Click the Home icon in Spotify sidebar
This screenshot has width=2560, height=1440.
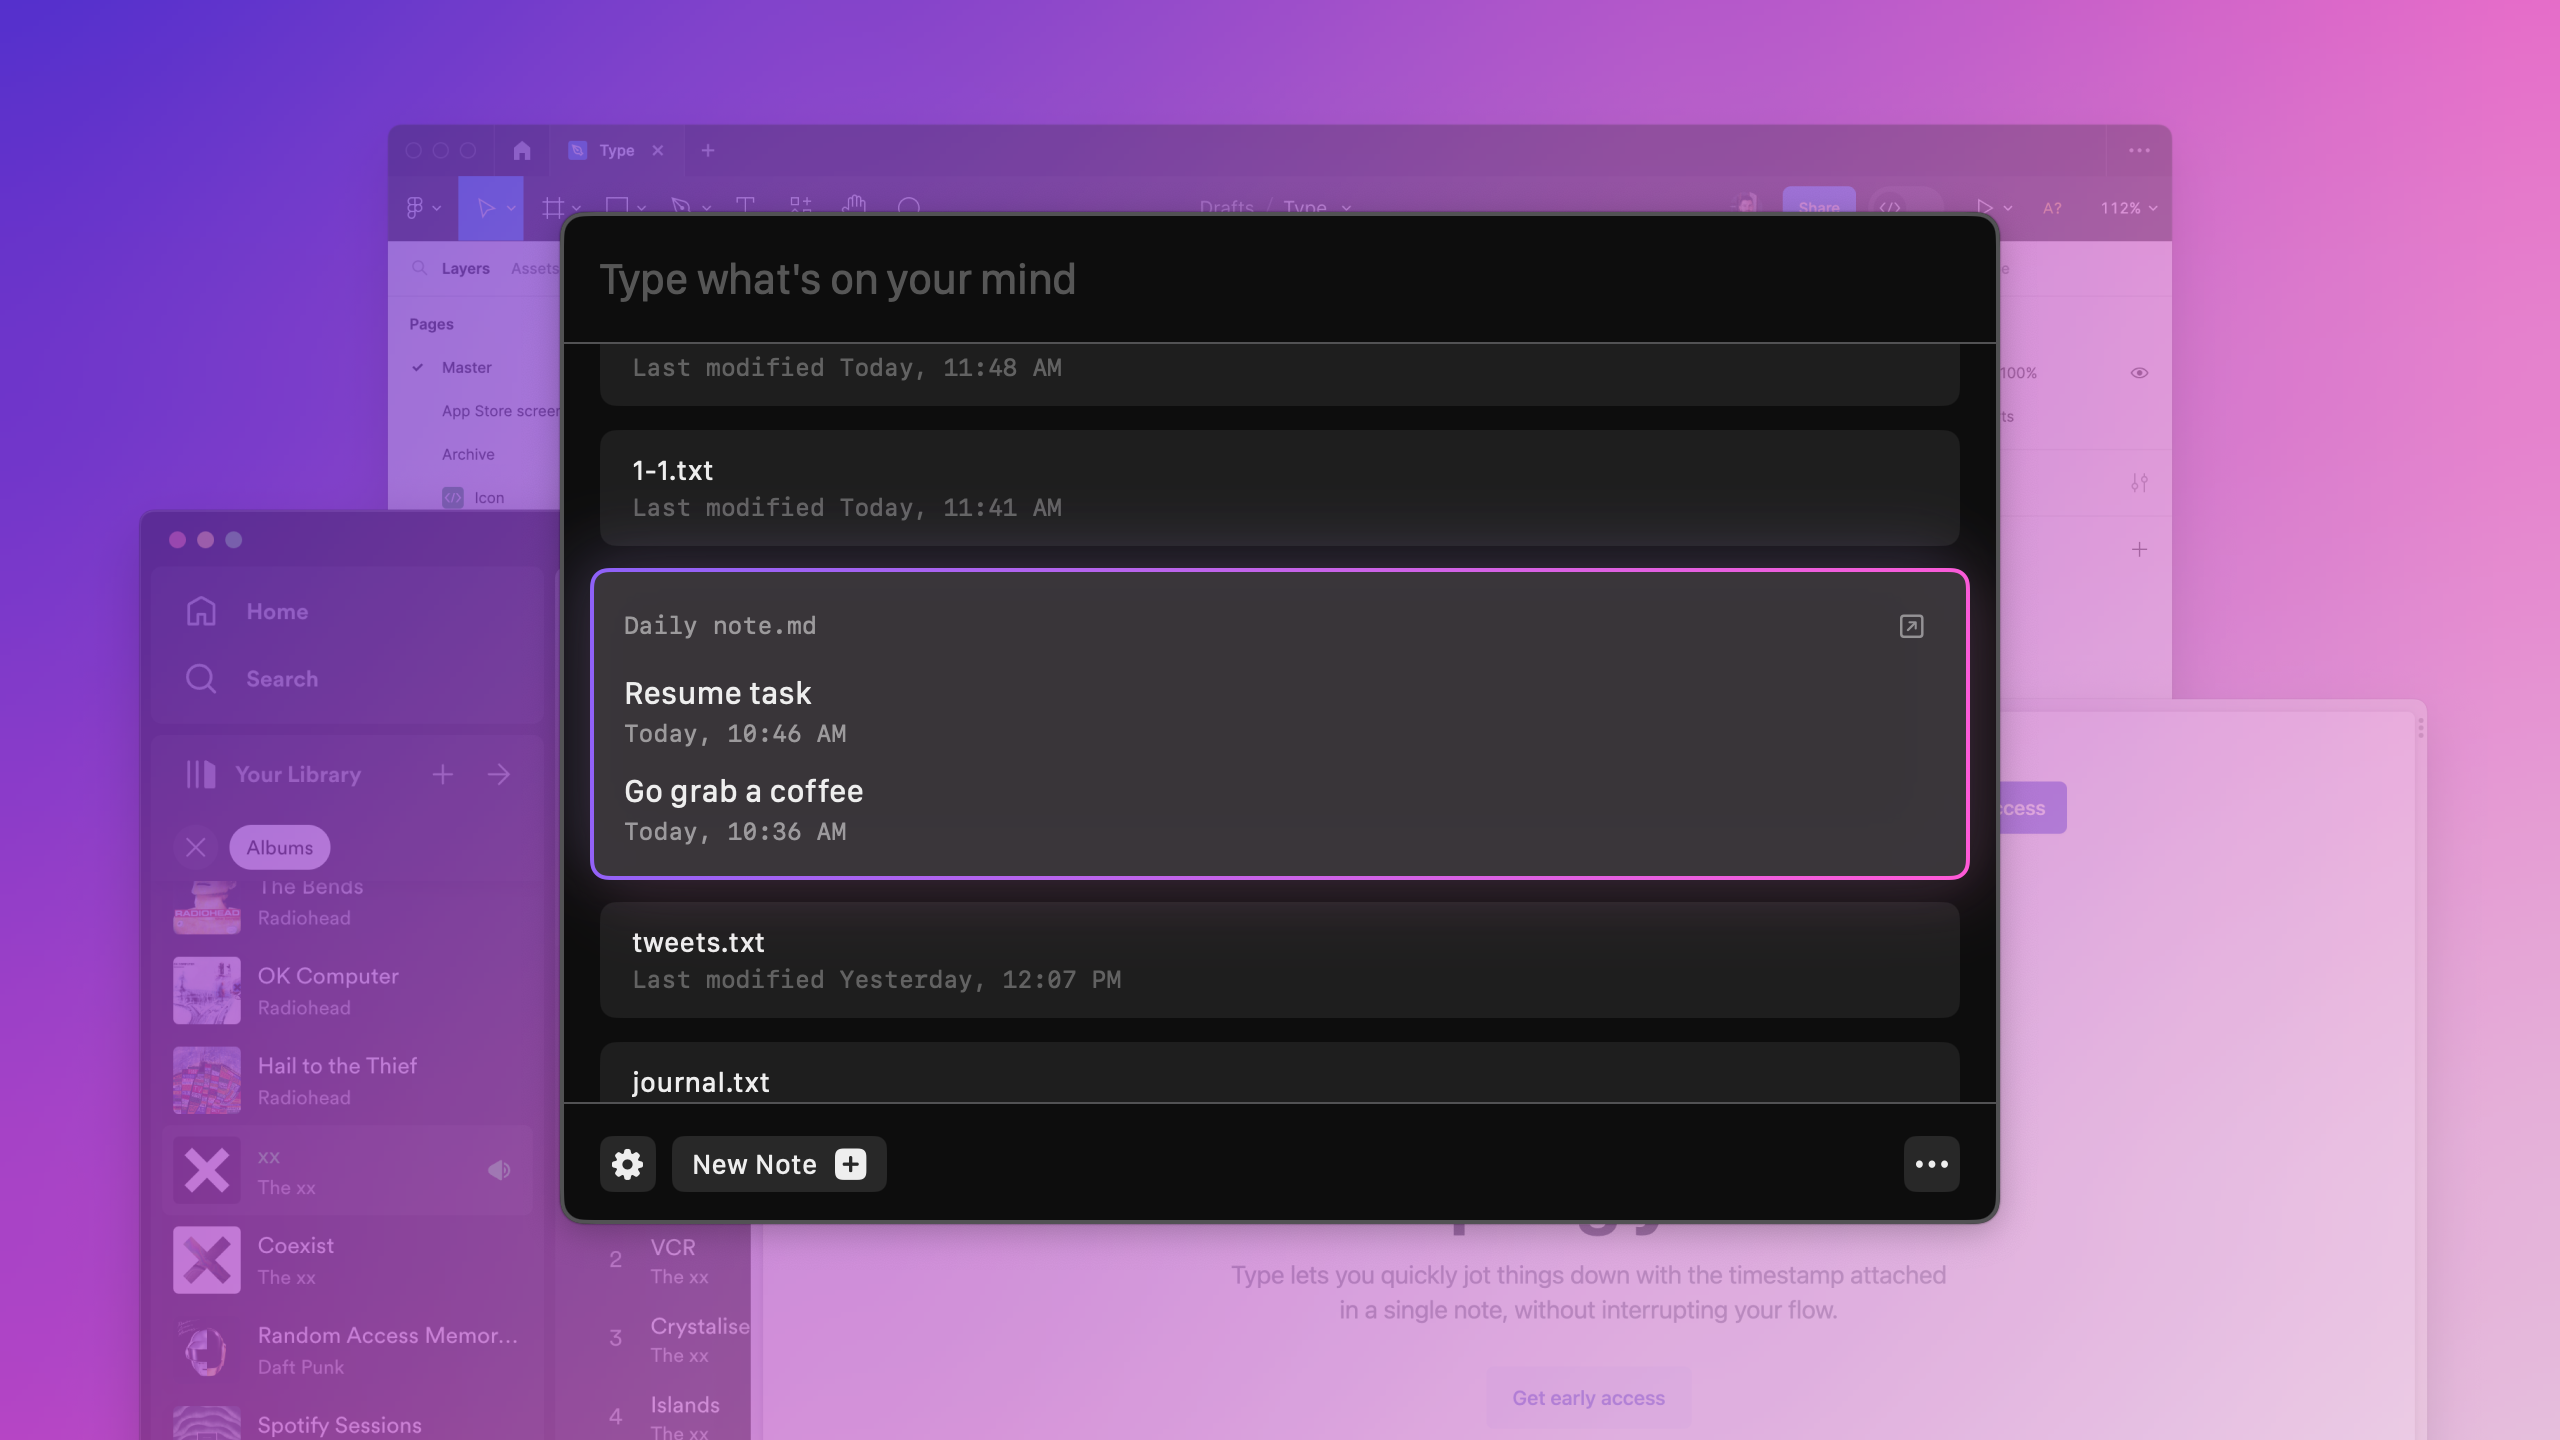(200, 612)
